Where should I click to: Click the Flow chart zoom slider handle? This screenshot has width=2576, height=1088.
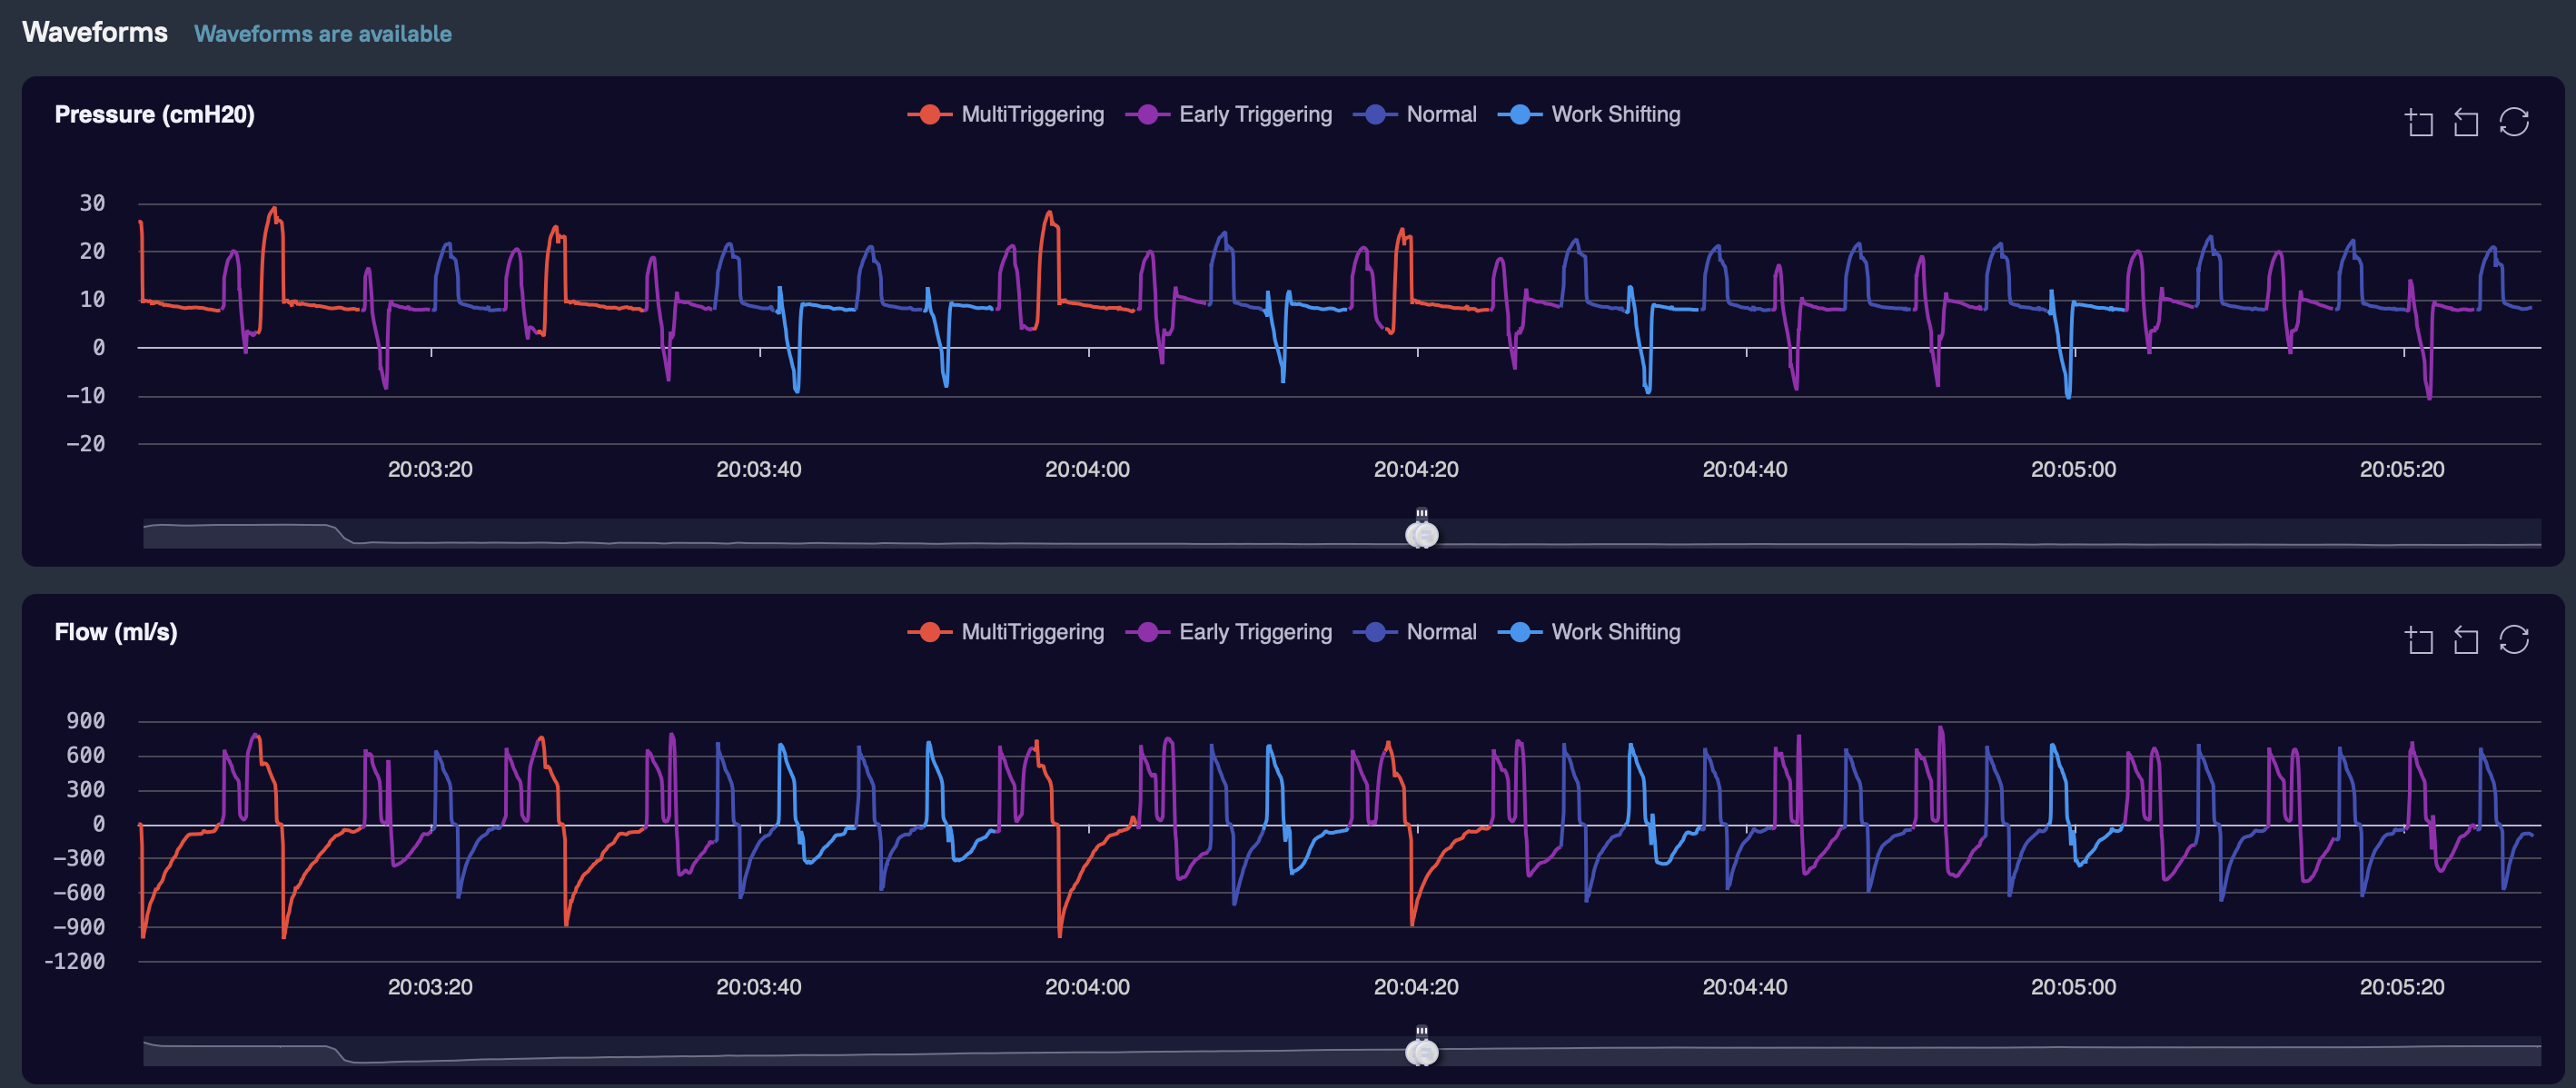1421,1051
